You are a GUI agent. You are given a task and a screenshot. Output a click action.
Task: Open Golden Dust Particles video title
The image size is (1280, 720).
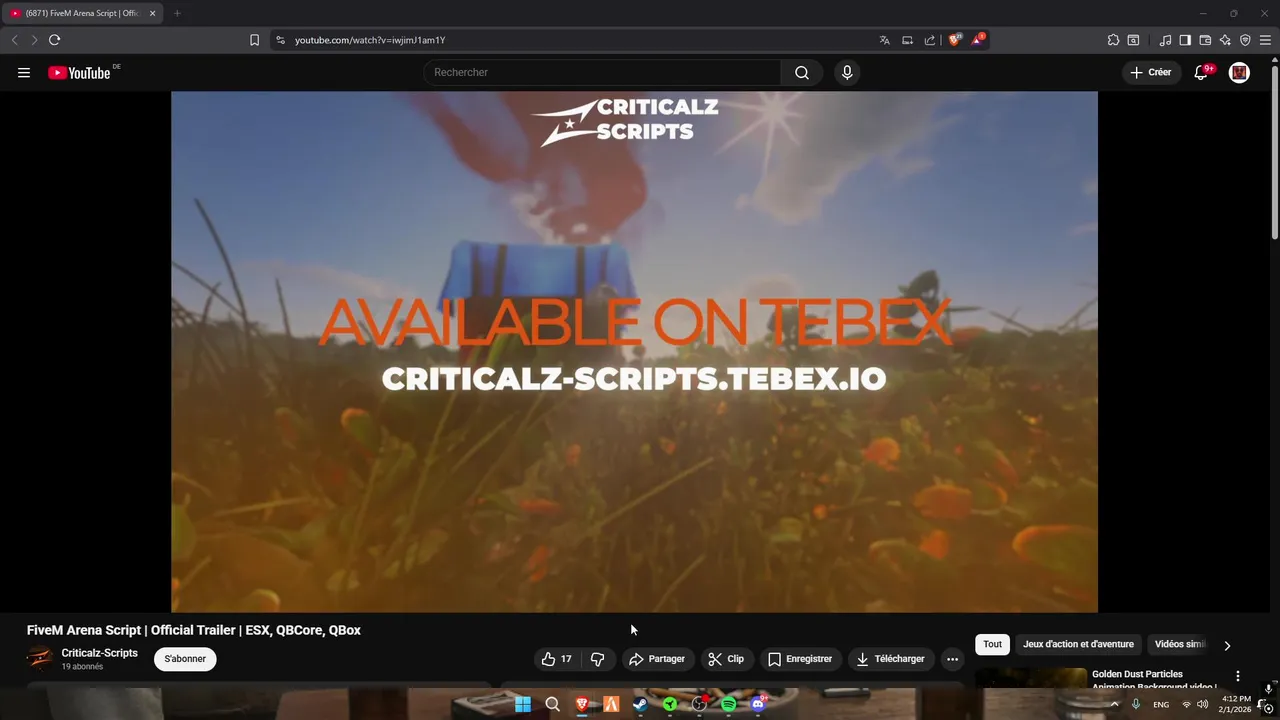click(1154, 679)
